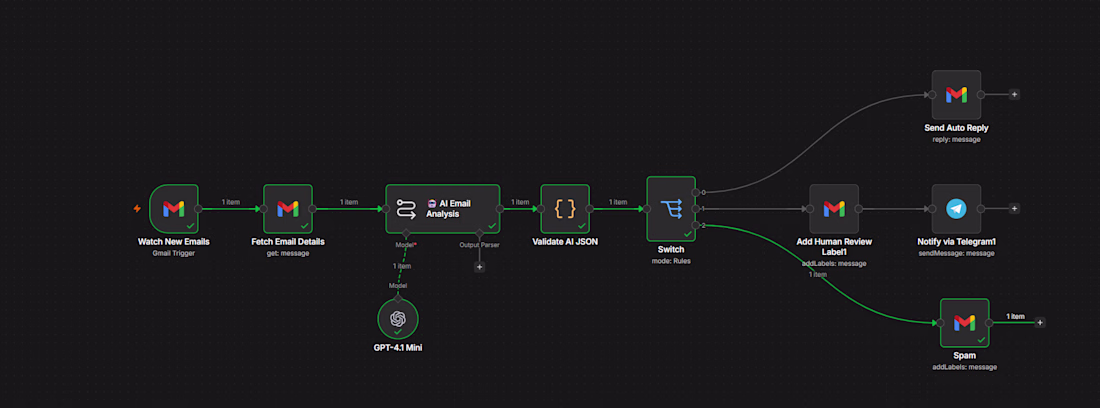This screenshot has width=1100, height=408.
Task: Click the 'Gmail Trigger' subtitle text
Action: click(174, 253)
